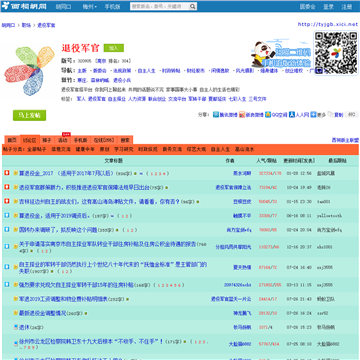
Task: Open post 军退2019工资调整和物业费补贴明细表
Action: (63, 299)
